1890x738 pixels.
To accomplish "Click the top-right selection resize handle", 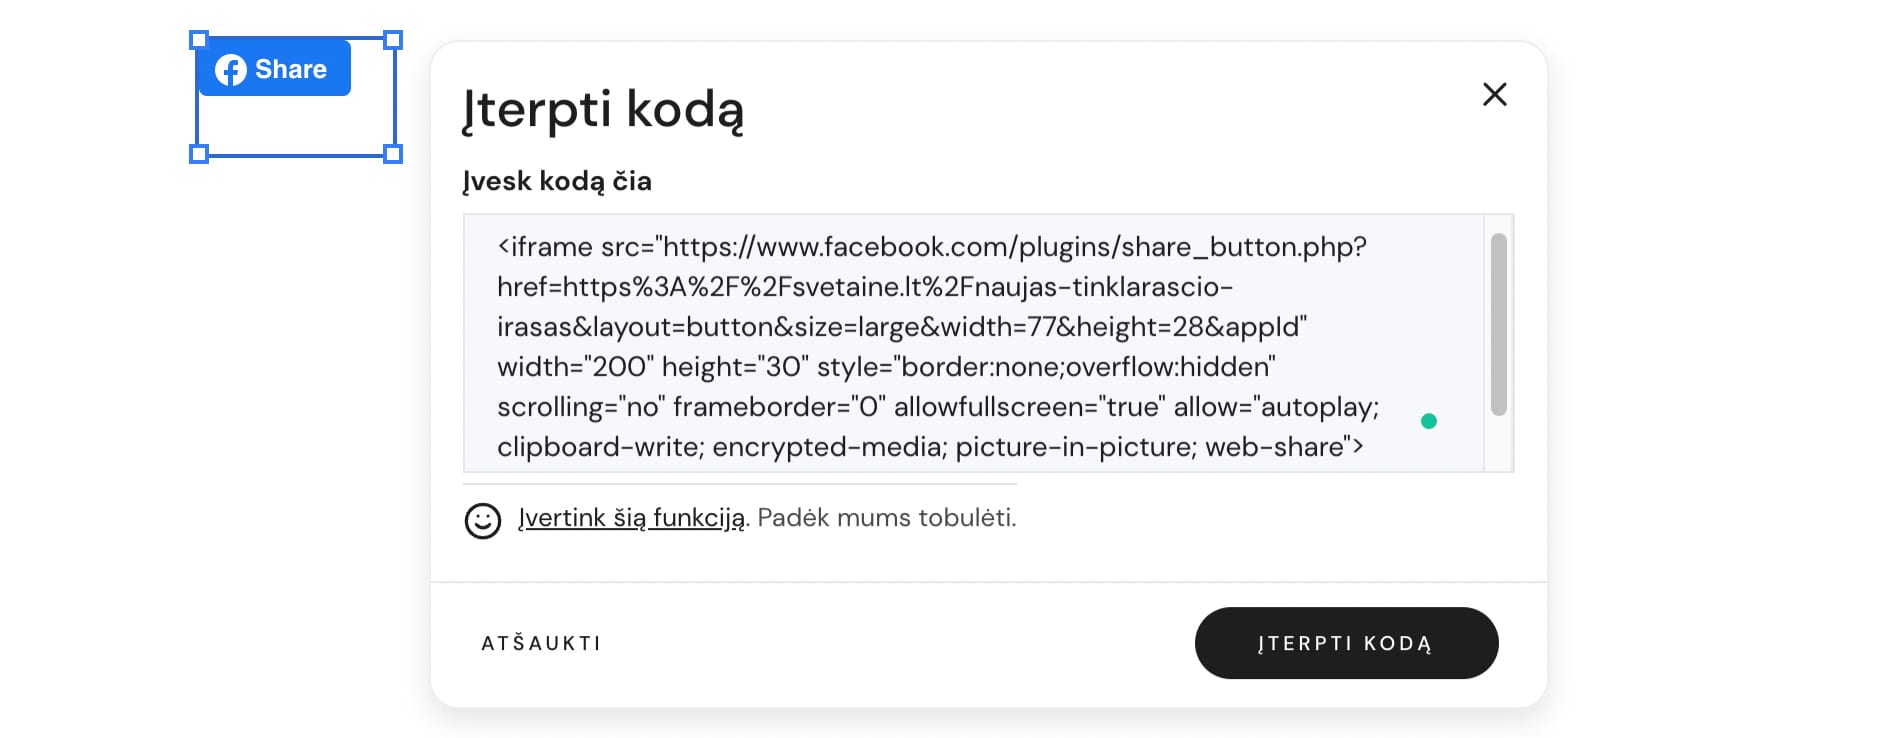I will coord(393,40).
